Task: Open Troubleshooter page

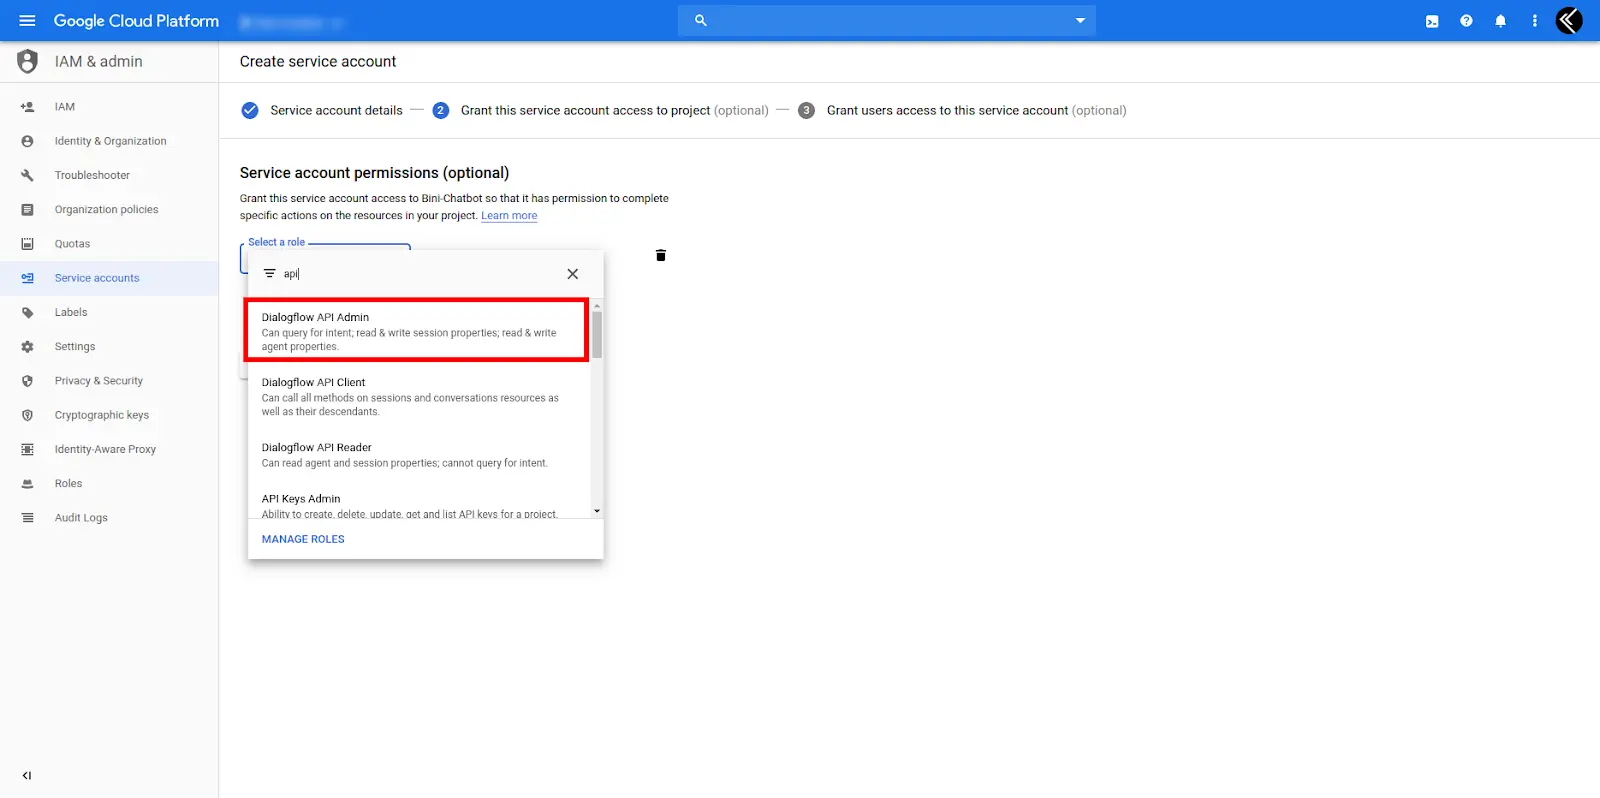Action: (x=92, y=175)
